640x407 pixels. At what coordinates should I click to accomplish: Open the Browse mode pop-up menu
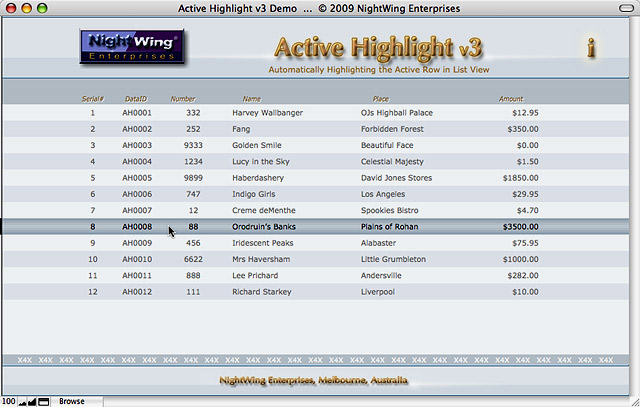(72, 402)
